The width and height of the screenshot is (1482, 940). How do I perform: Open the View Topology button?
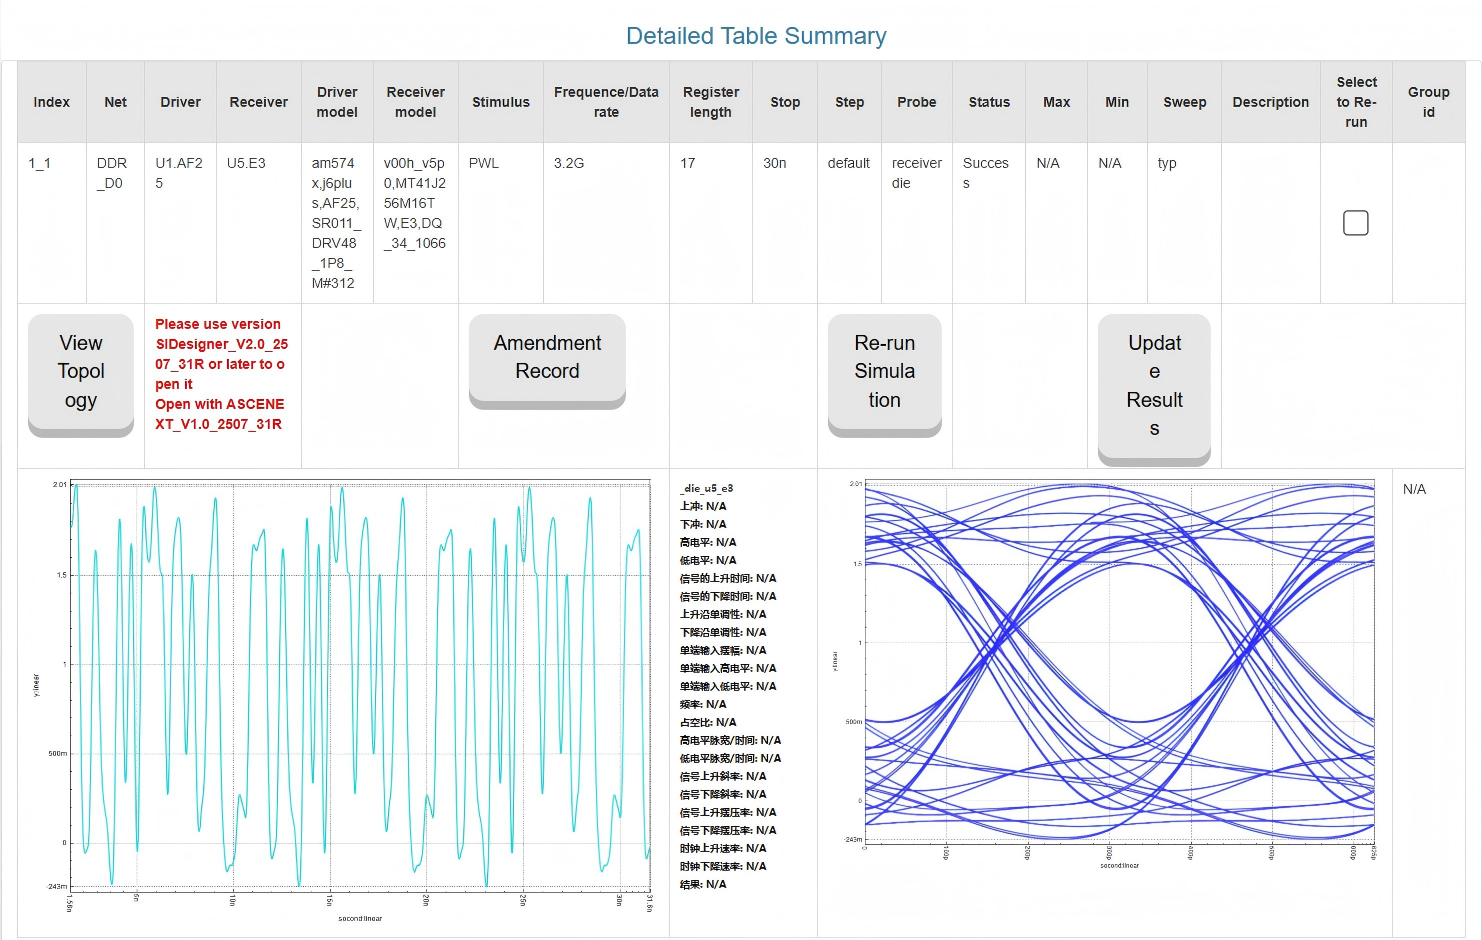81,372
